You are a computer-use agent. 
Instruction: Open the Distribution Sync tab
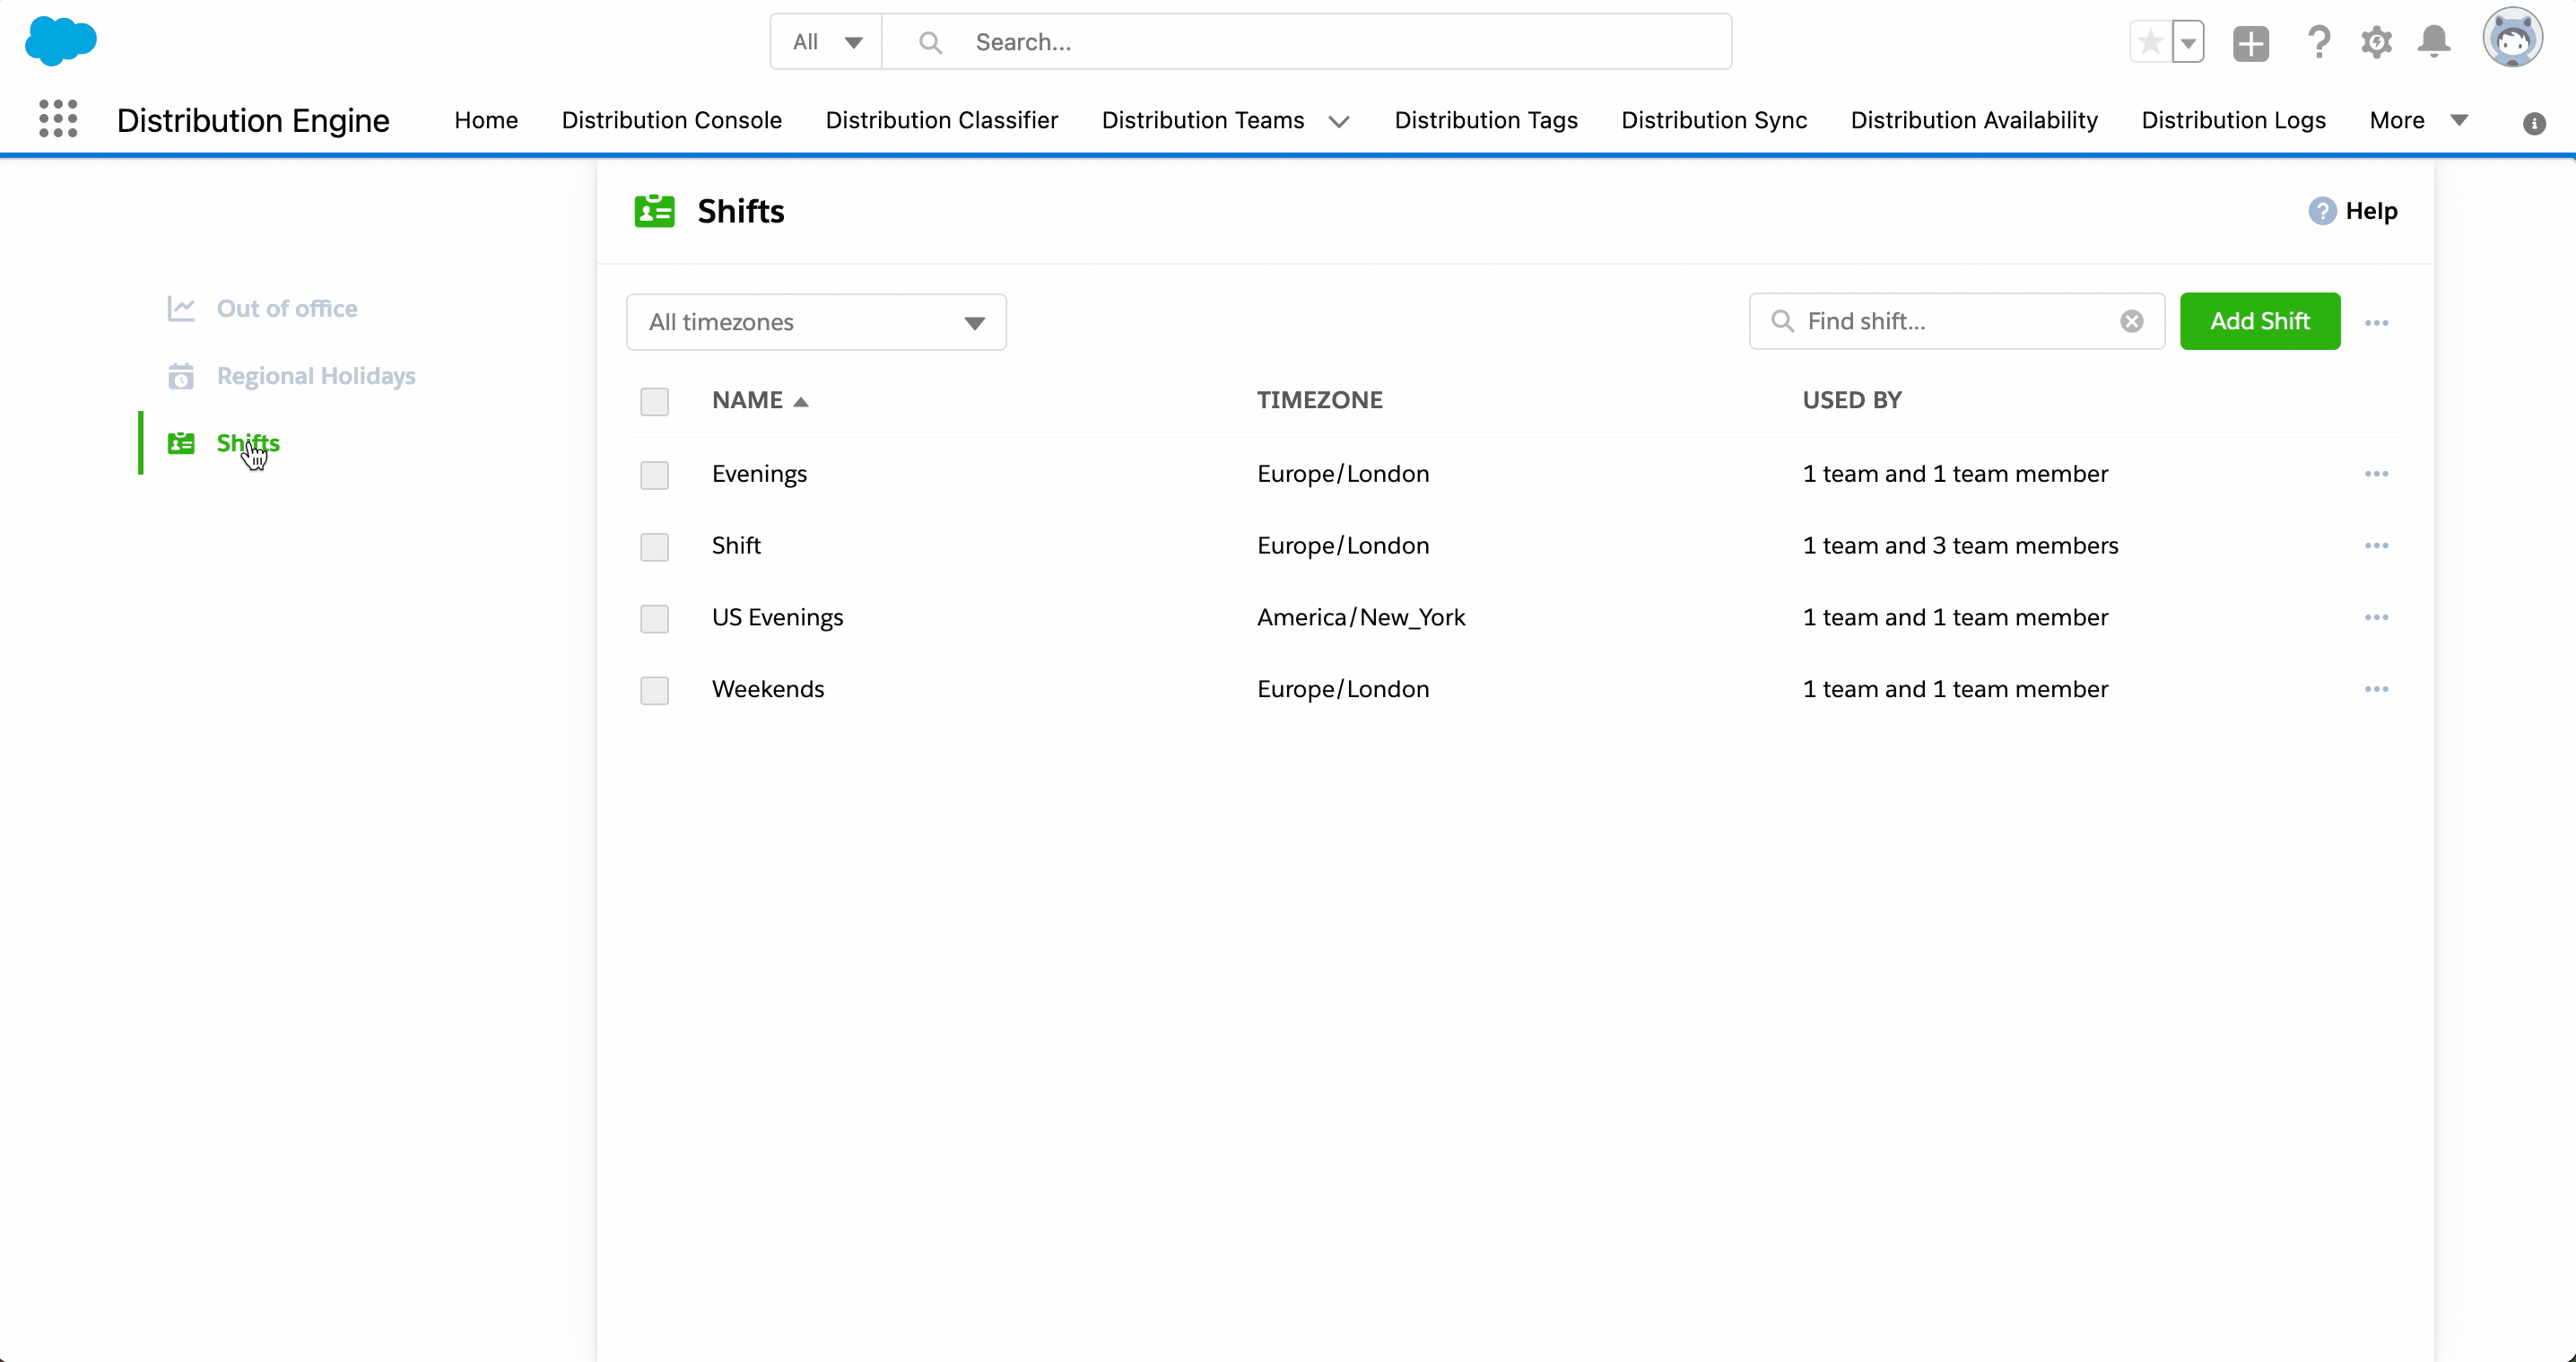pyautogui.click(x=1713, y=120)
